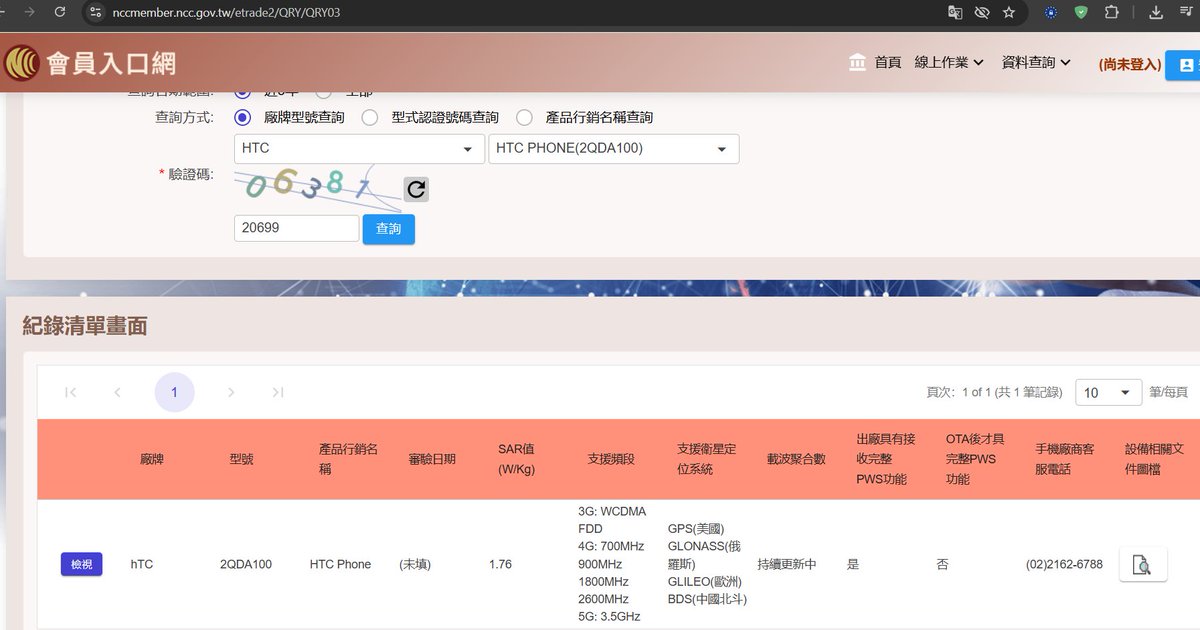Click the 持續更新中 carrier aggregation cell
Screen dimensions: 1200x630
click(787, 564)
